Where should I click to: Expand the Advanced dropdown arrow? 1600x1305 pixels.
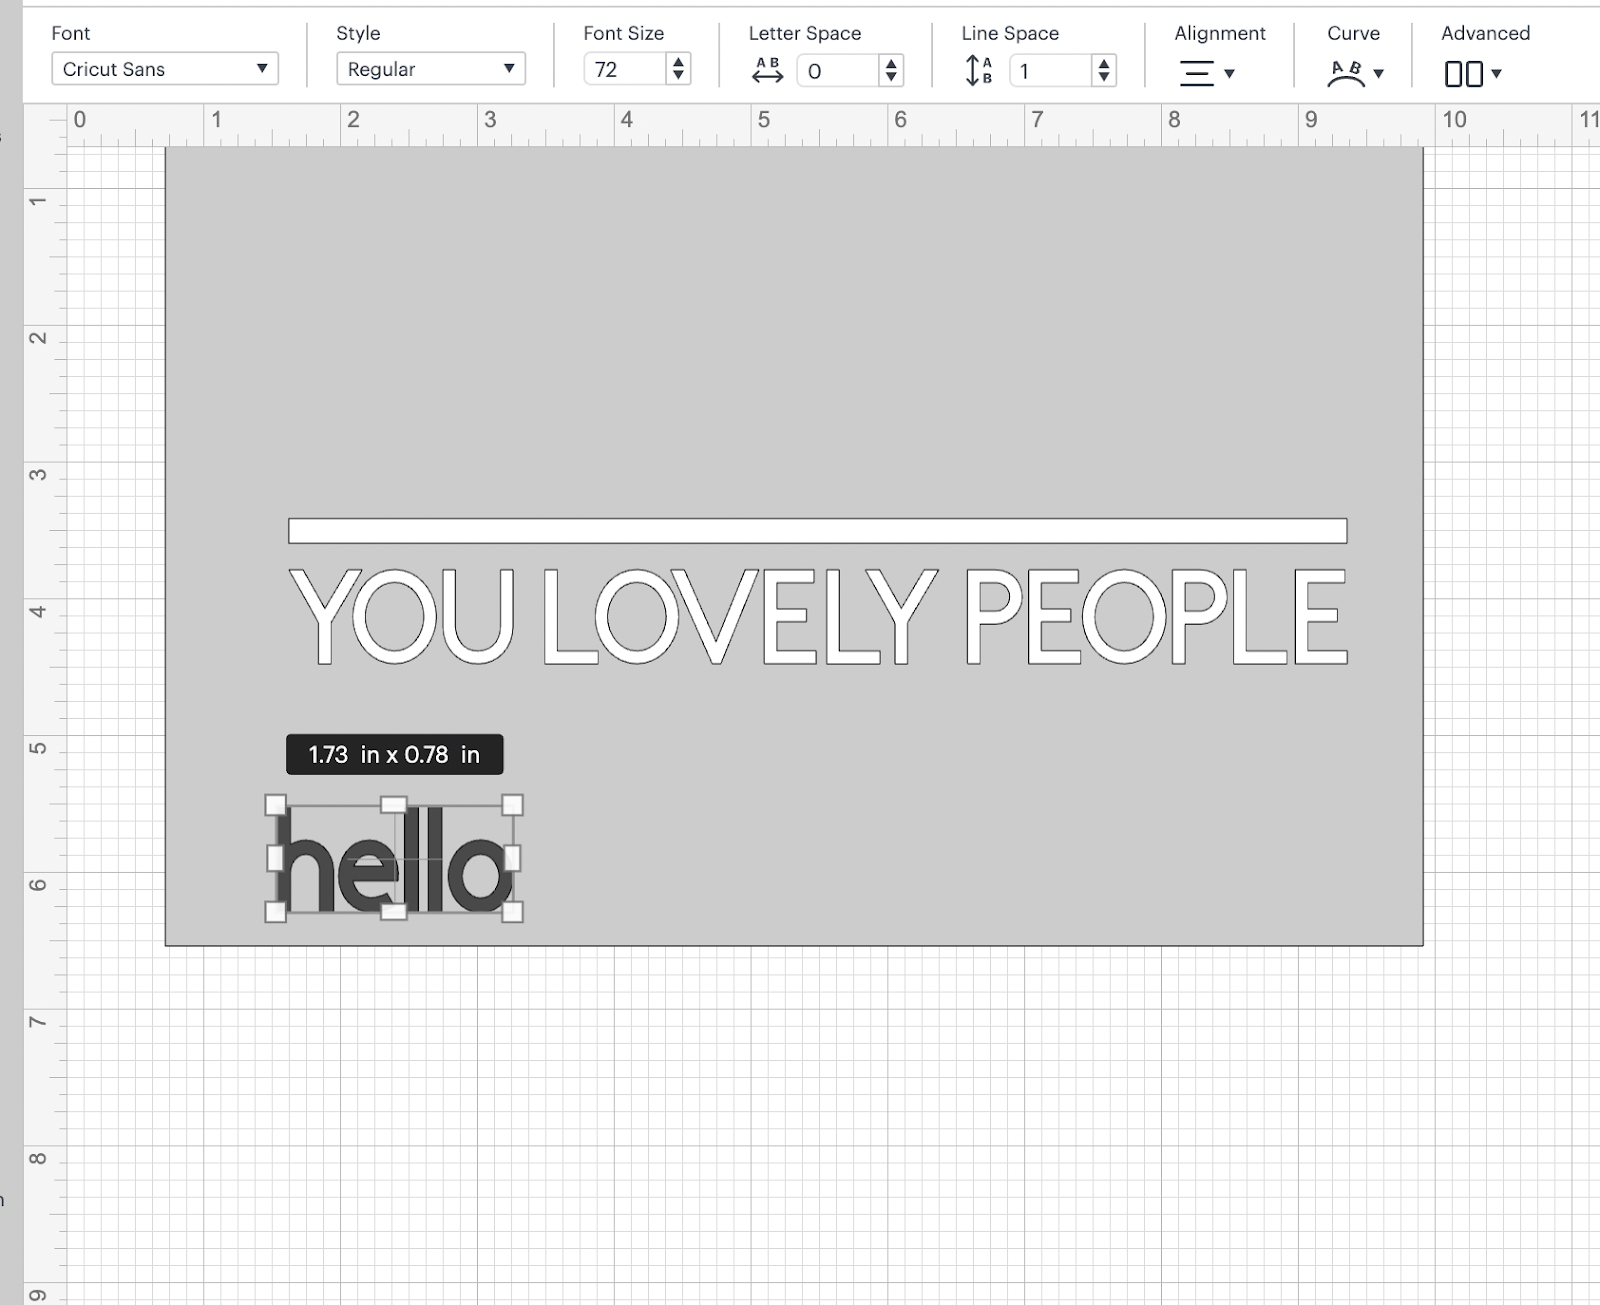(x=1497, y=73)
